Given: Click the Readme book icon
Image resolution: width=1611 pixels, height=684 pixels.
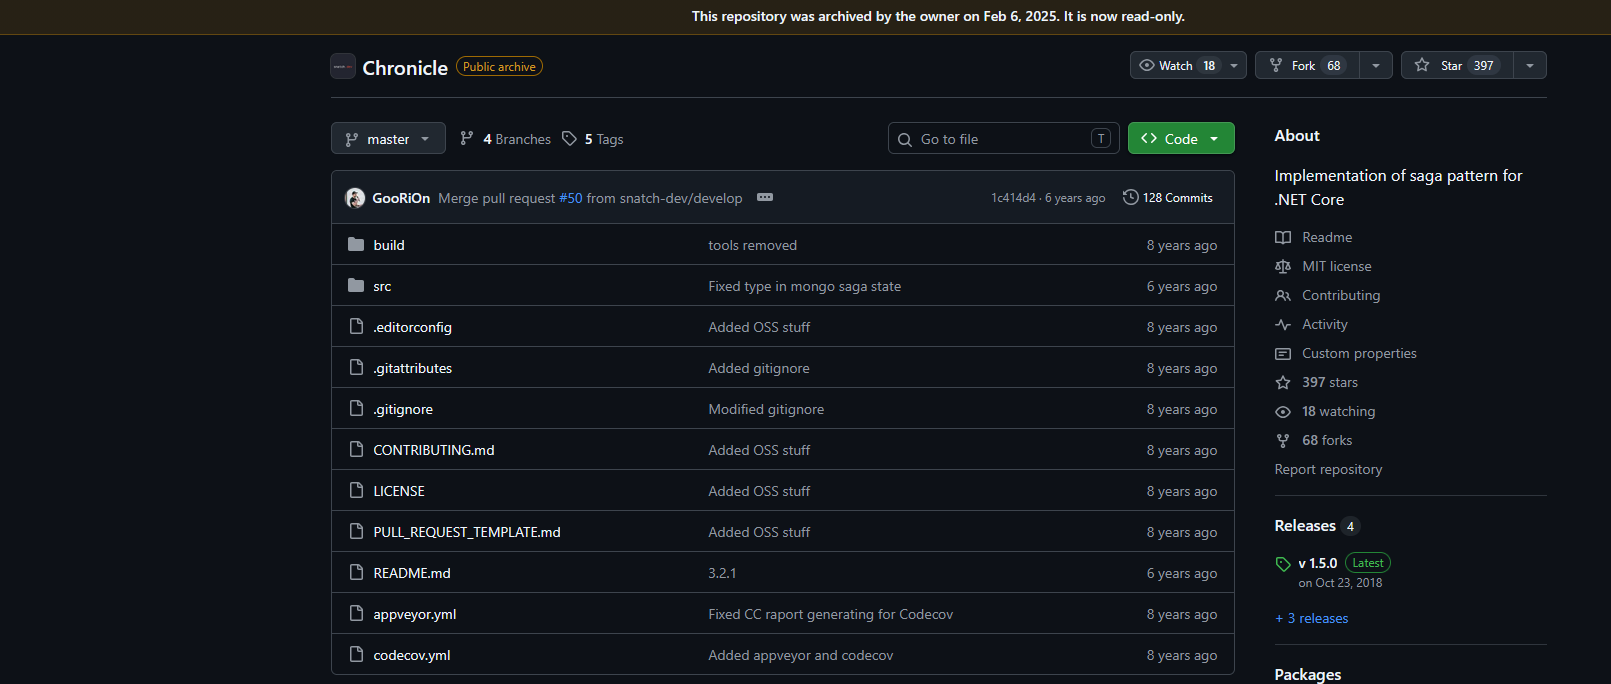Looking at the screenshot, I should pyautogui.click(x=1283, y=237).
